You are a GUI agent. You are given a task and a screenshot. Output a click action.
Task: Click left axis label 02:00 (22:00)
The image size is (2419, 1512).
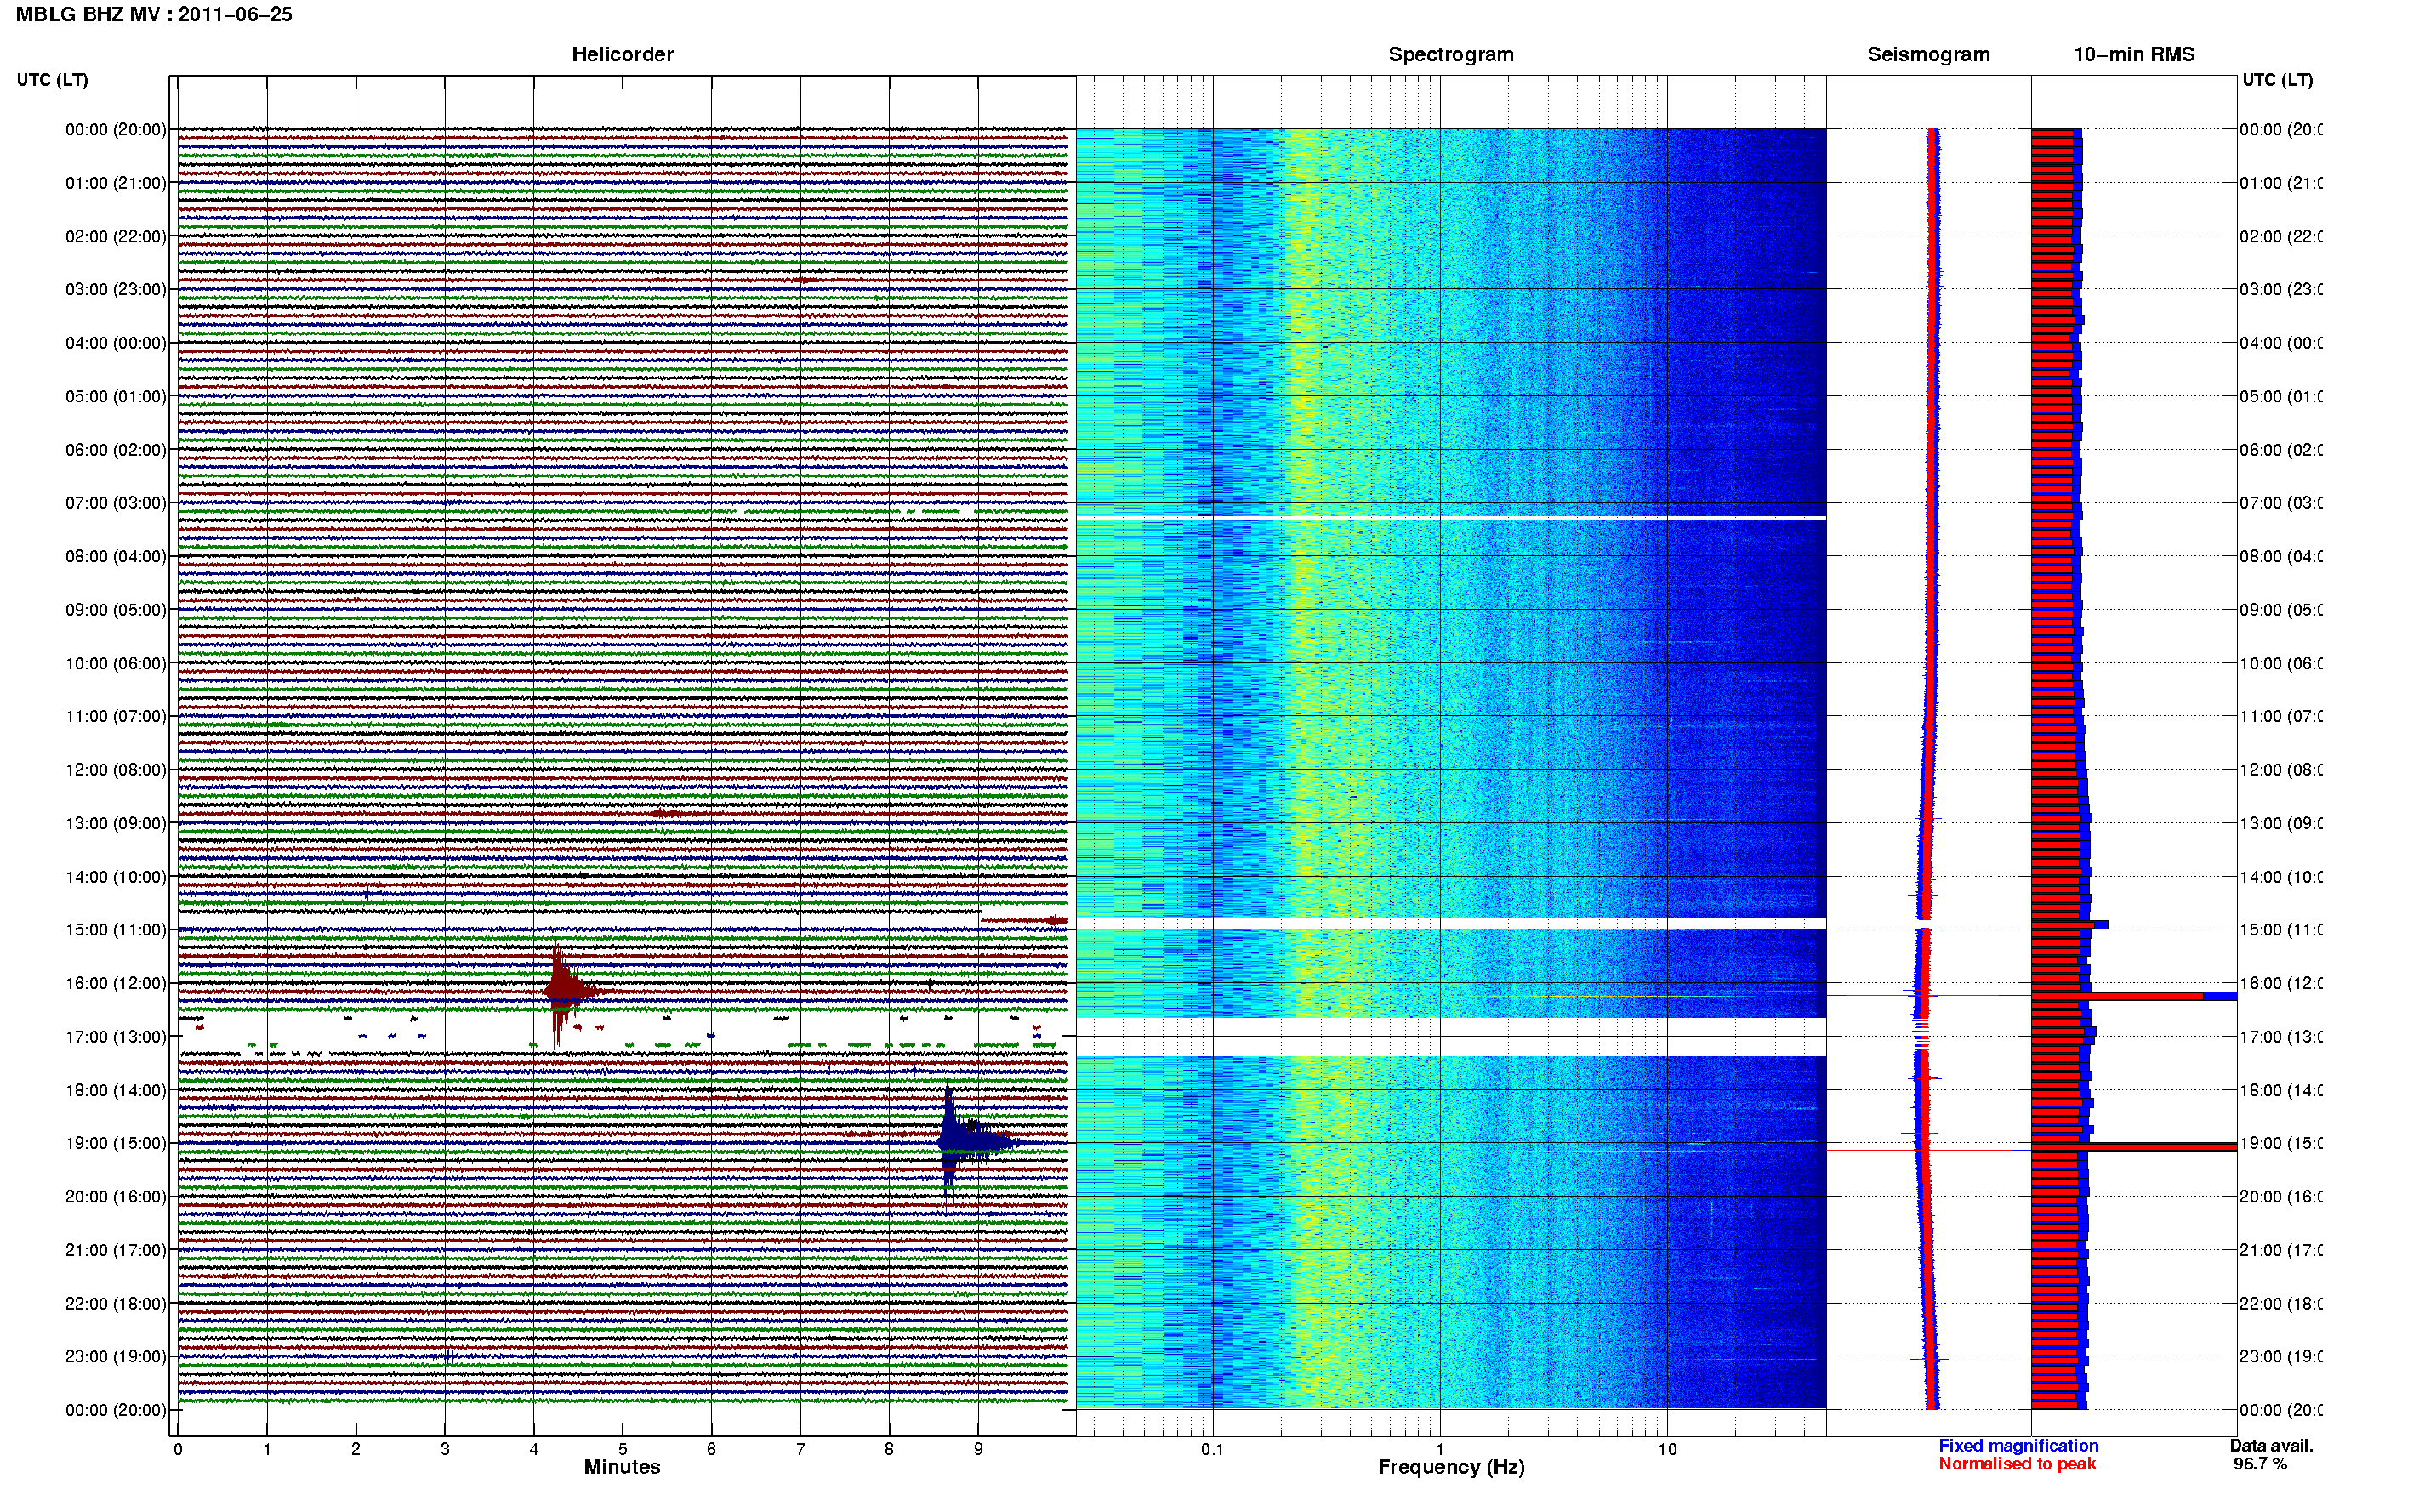tap(116, 236)
